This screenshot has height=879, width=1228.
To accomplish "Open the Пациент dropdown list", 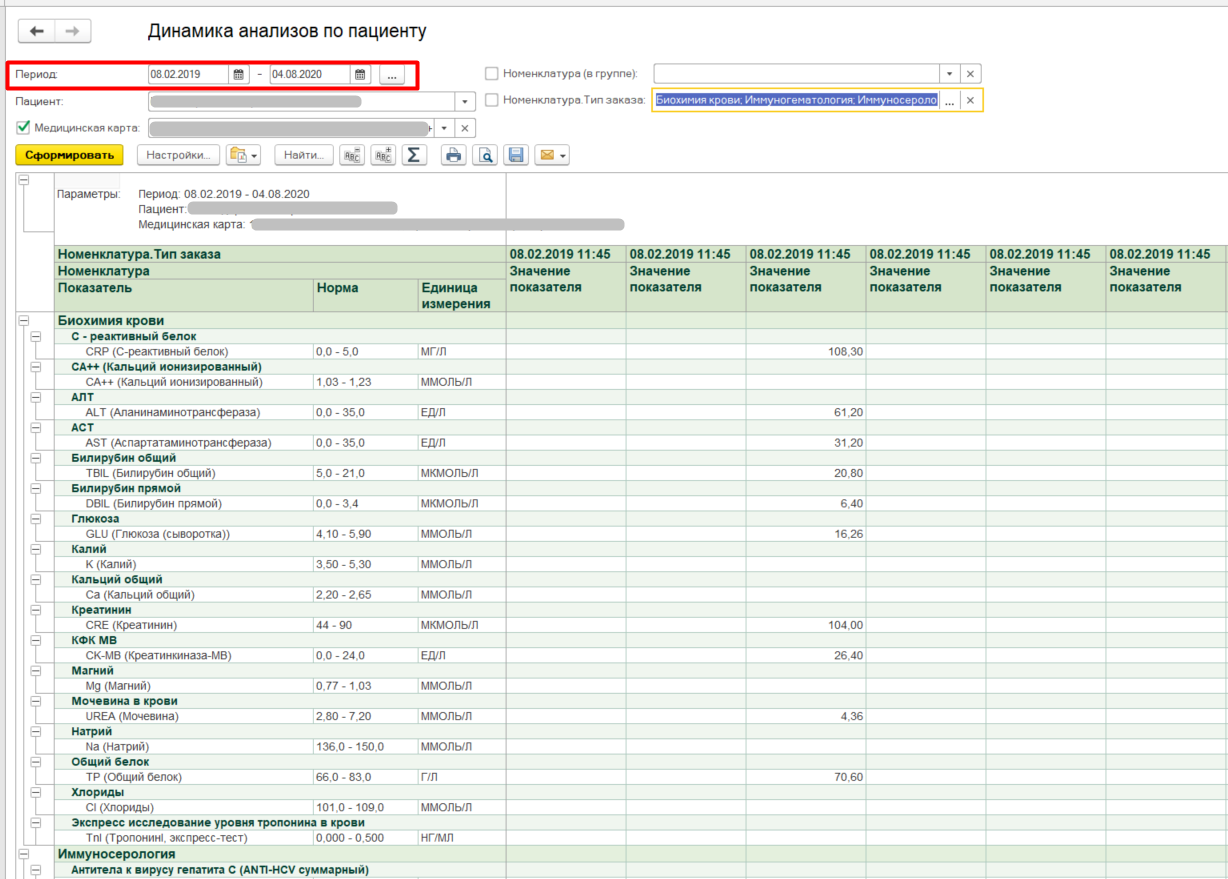I will [x=465, y=102].
